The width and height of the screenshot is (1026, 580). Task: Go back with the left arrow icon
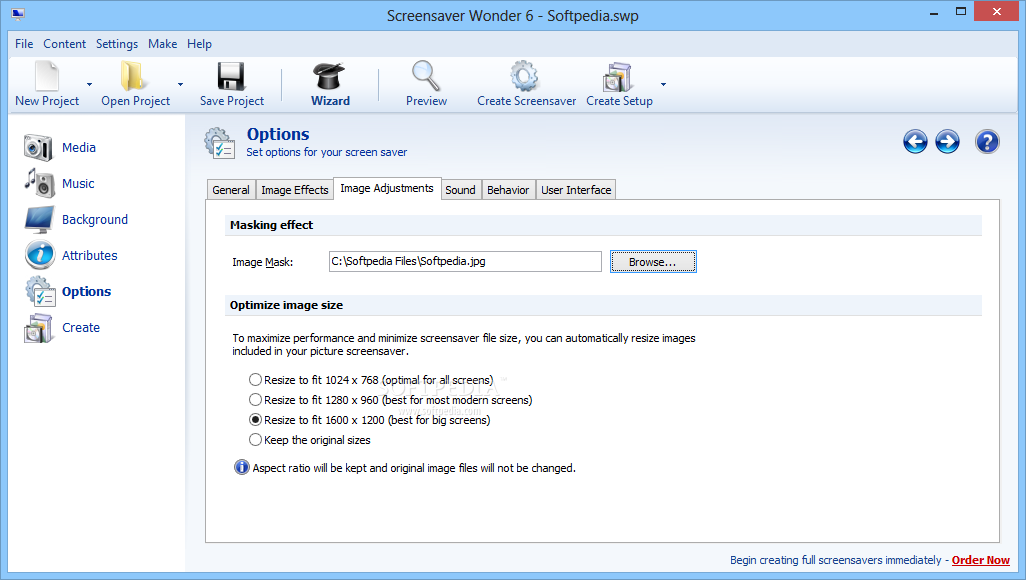(915, 141)
